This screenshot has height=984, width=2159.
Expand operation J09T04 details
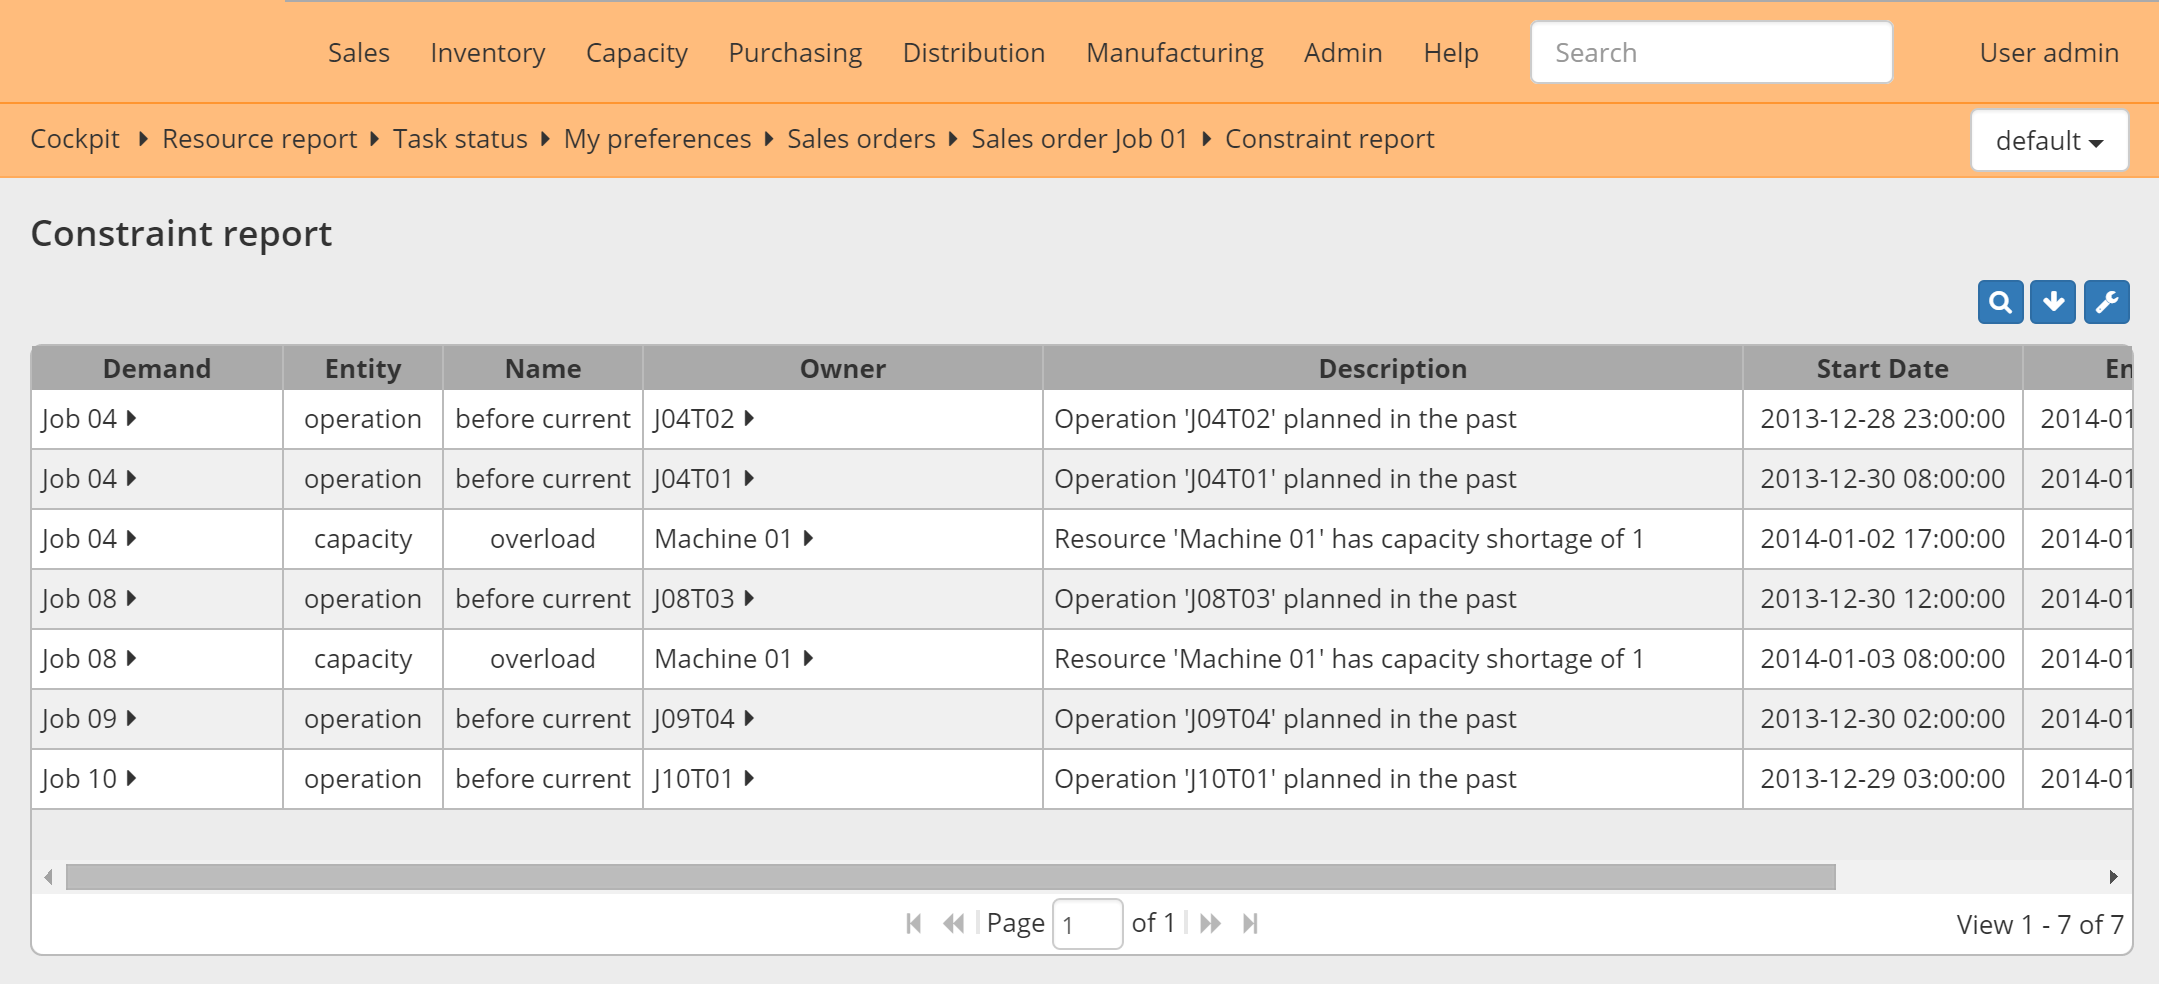point(751,718)
